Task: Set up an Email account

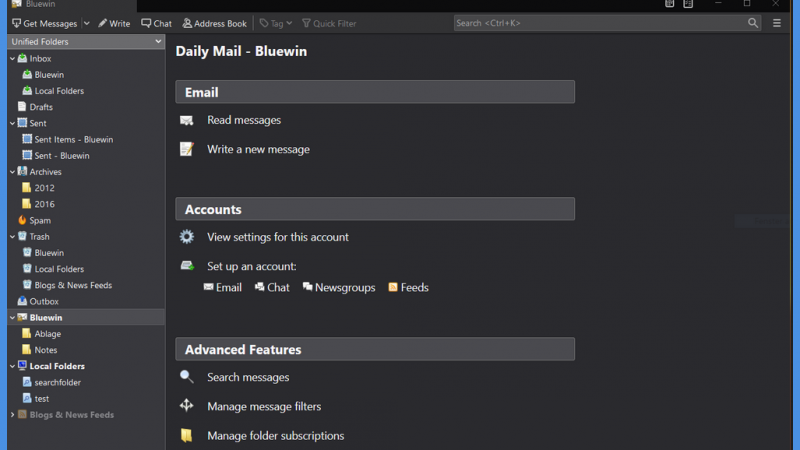Action: (x=223, y=288)
